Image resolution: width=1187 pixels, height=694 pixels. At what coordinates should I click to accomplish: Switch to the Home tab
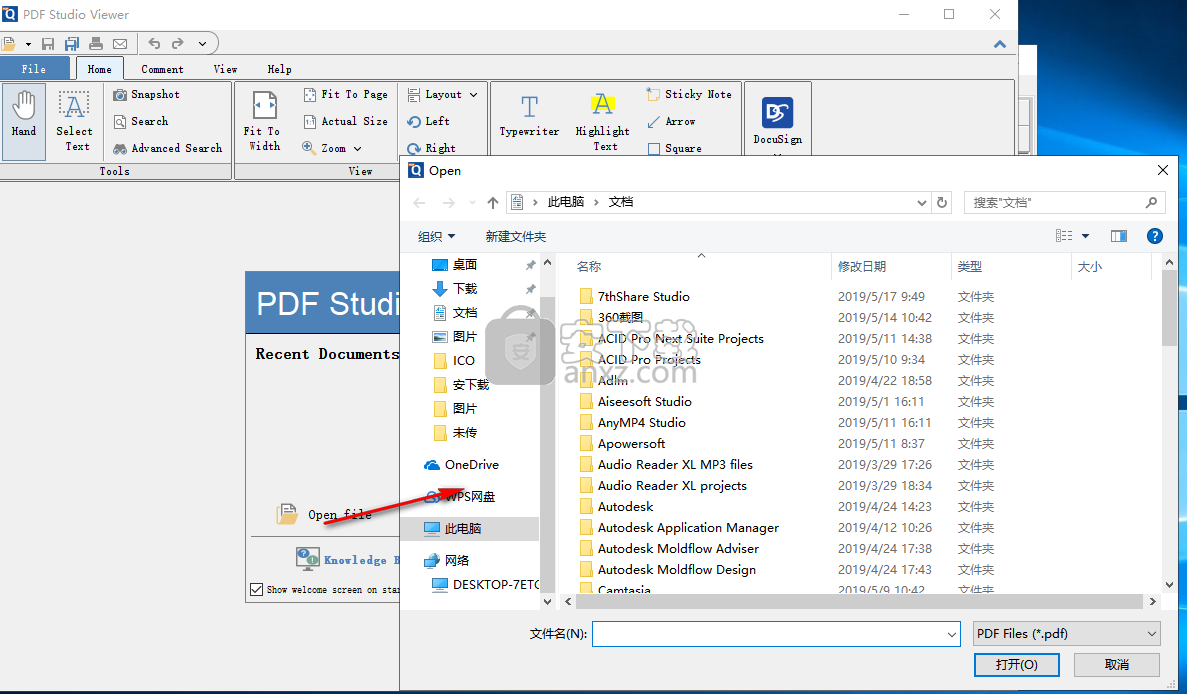(x=99, y=69)
